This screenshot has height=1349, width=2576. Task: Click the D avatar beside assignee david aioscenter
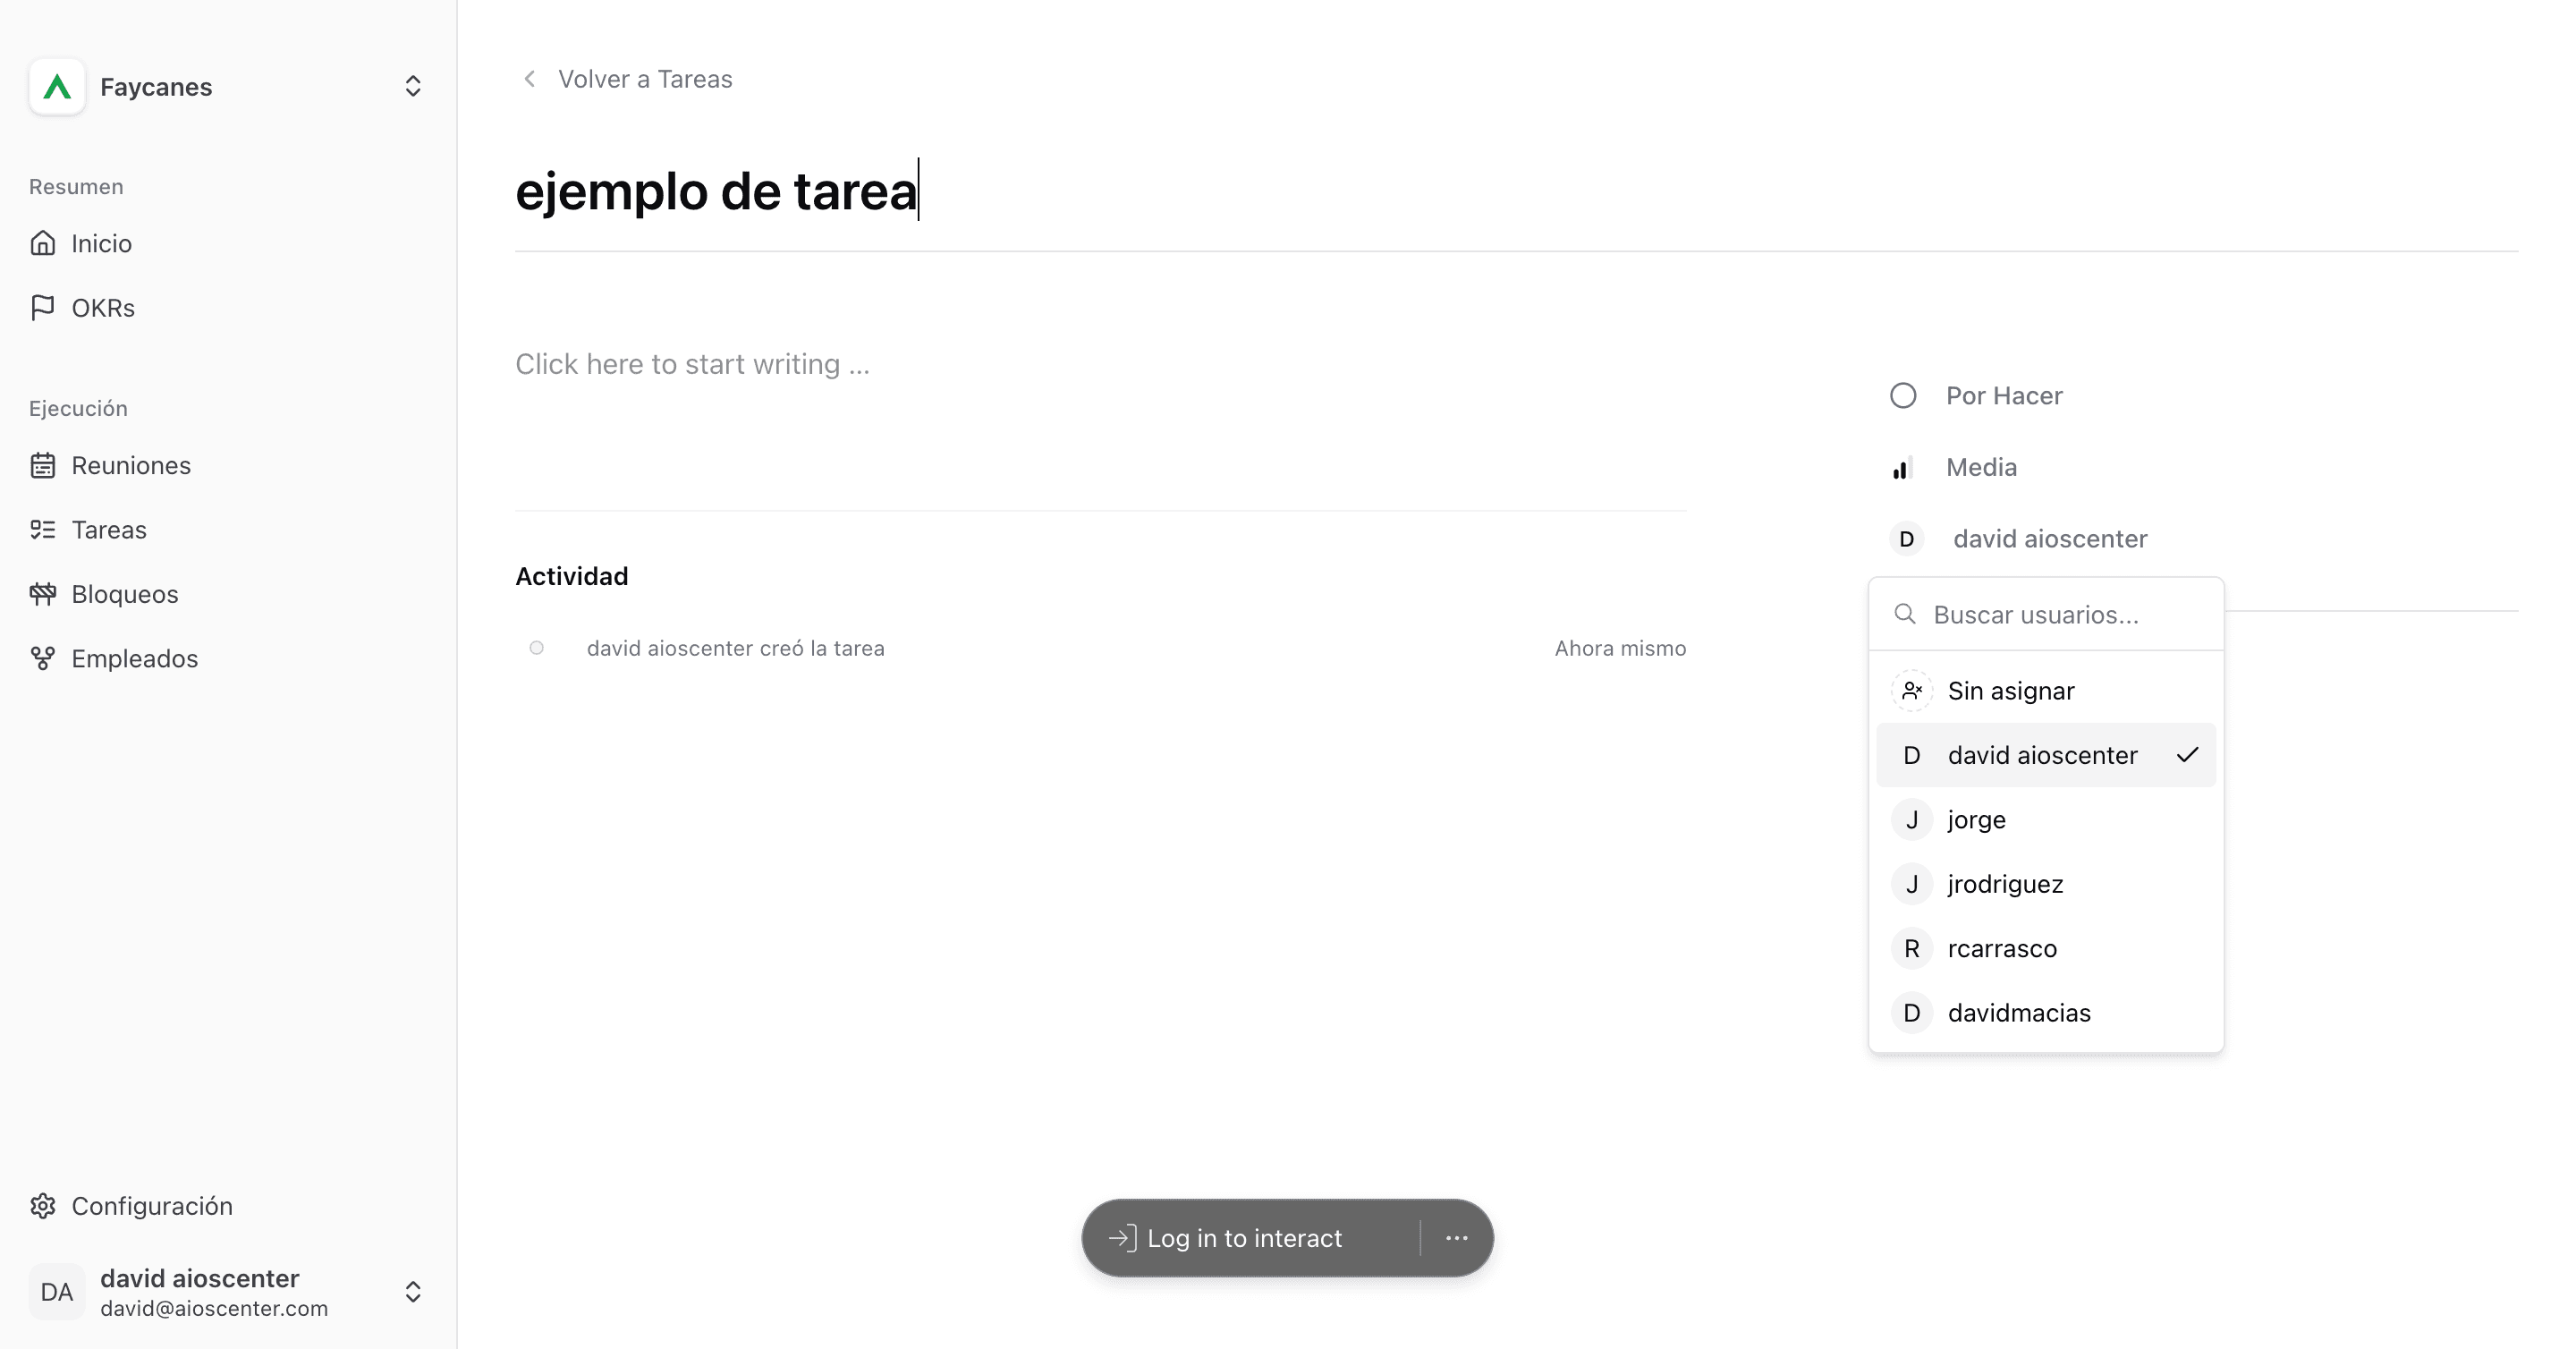point(1907,539)
